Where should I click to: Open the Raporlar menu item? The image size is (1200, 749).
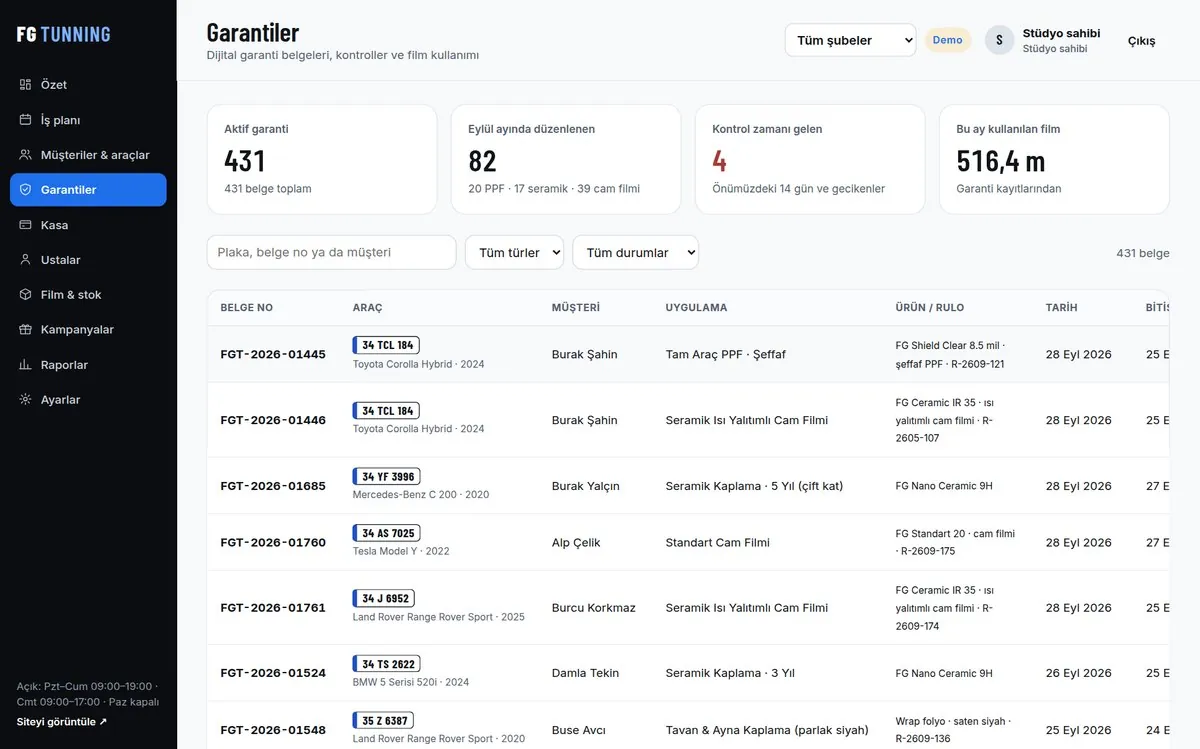pos(88,365)
